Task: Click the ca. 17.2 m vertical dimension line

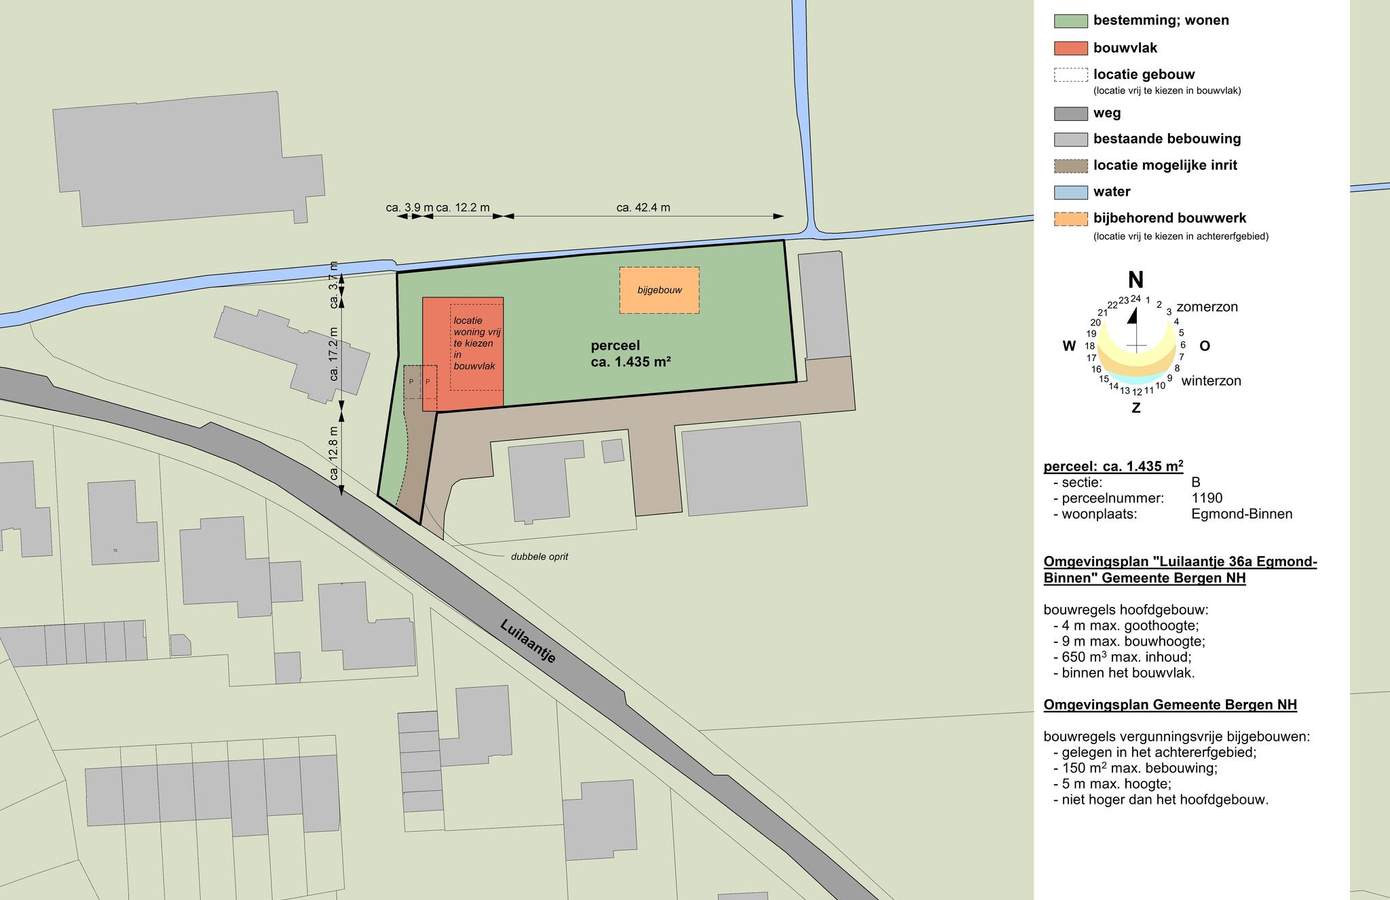Action: 341,356
